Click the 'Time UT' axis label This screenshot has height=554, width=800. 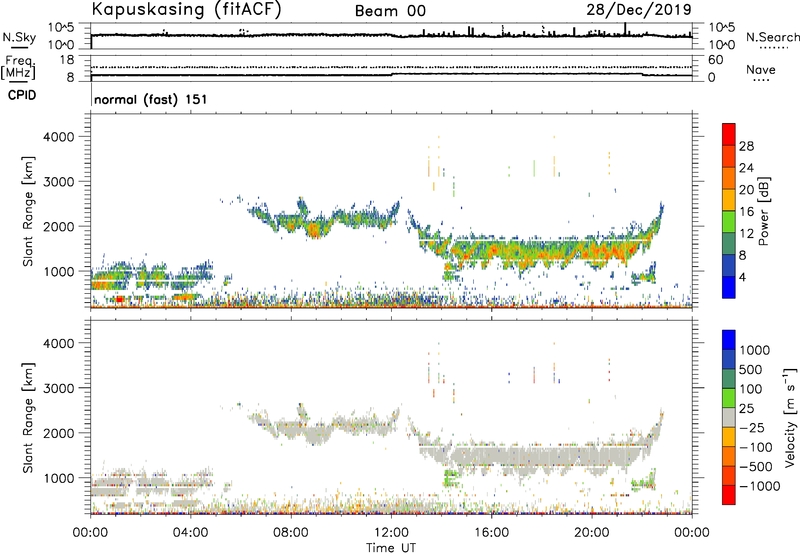tap(391, 548)
